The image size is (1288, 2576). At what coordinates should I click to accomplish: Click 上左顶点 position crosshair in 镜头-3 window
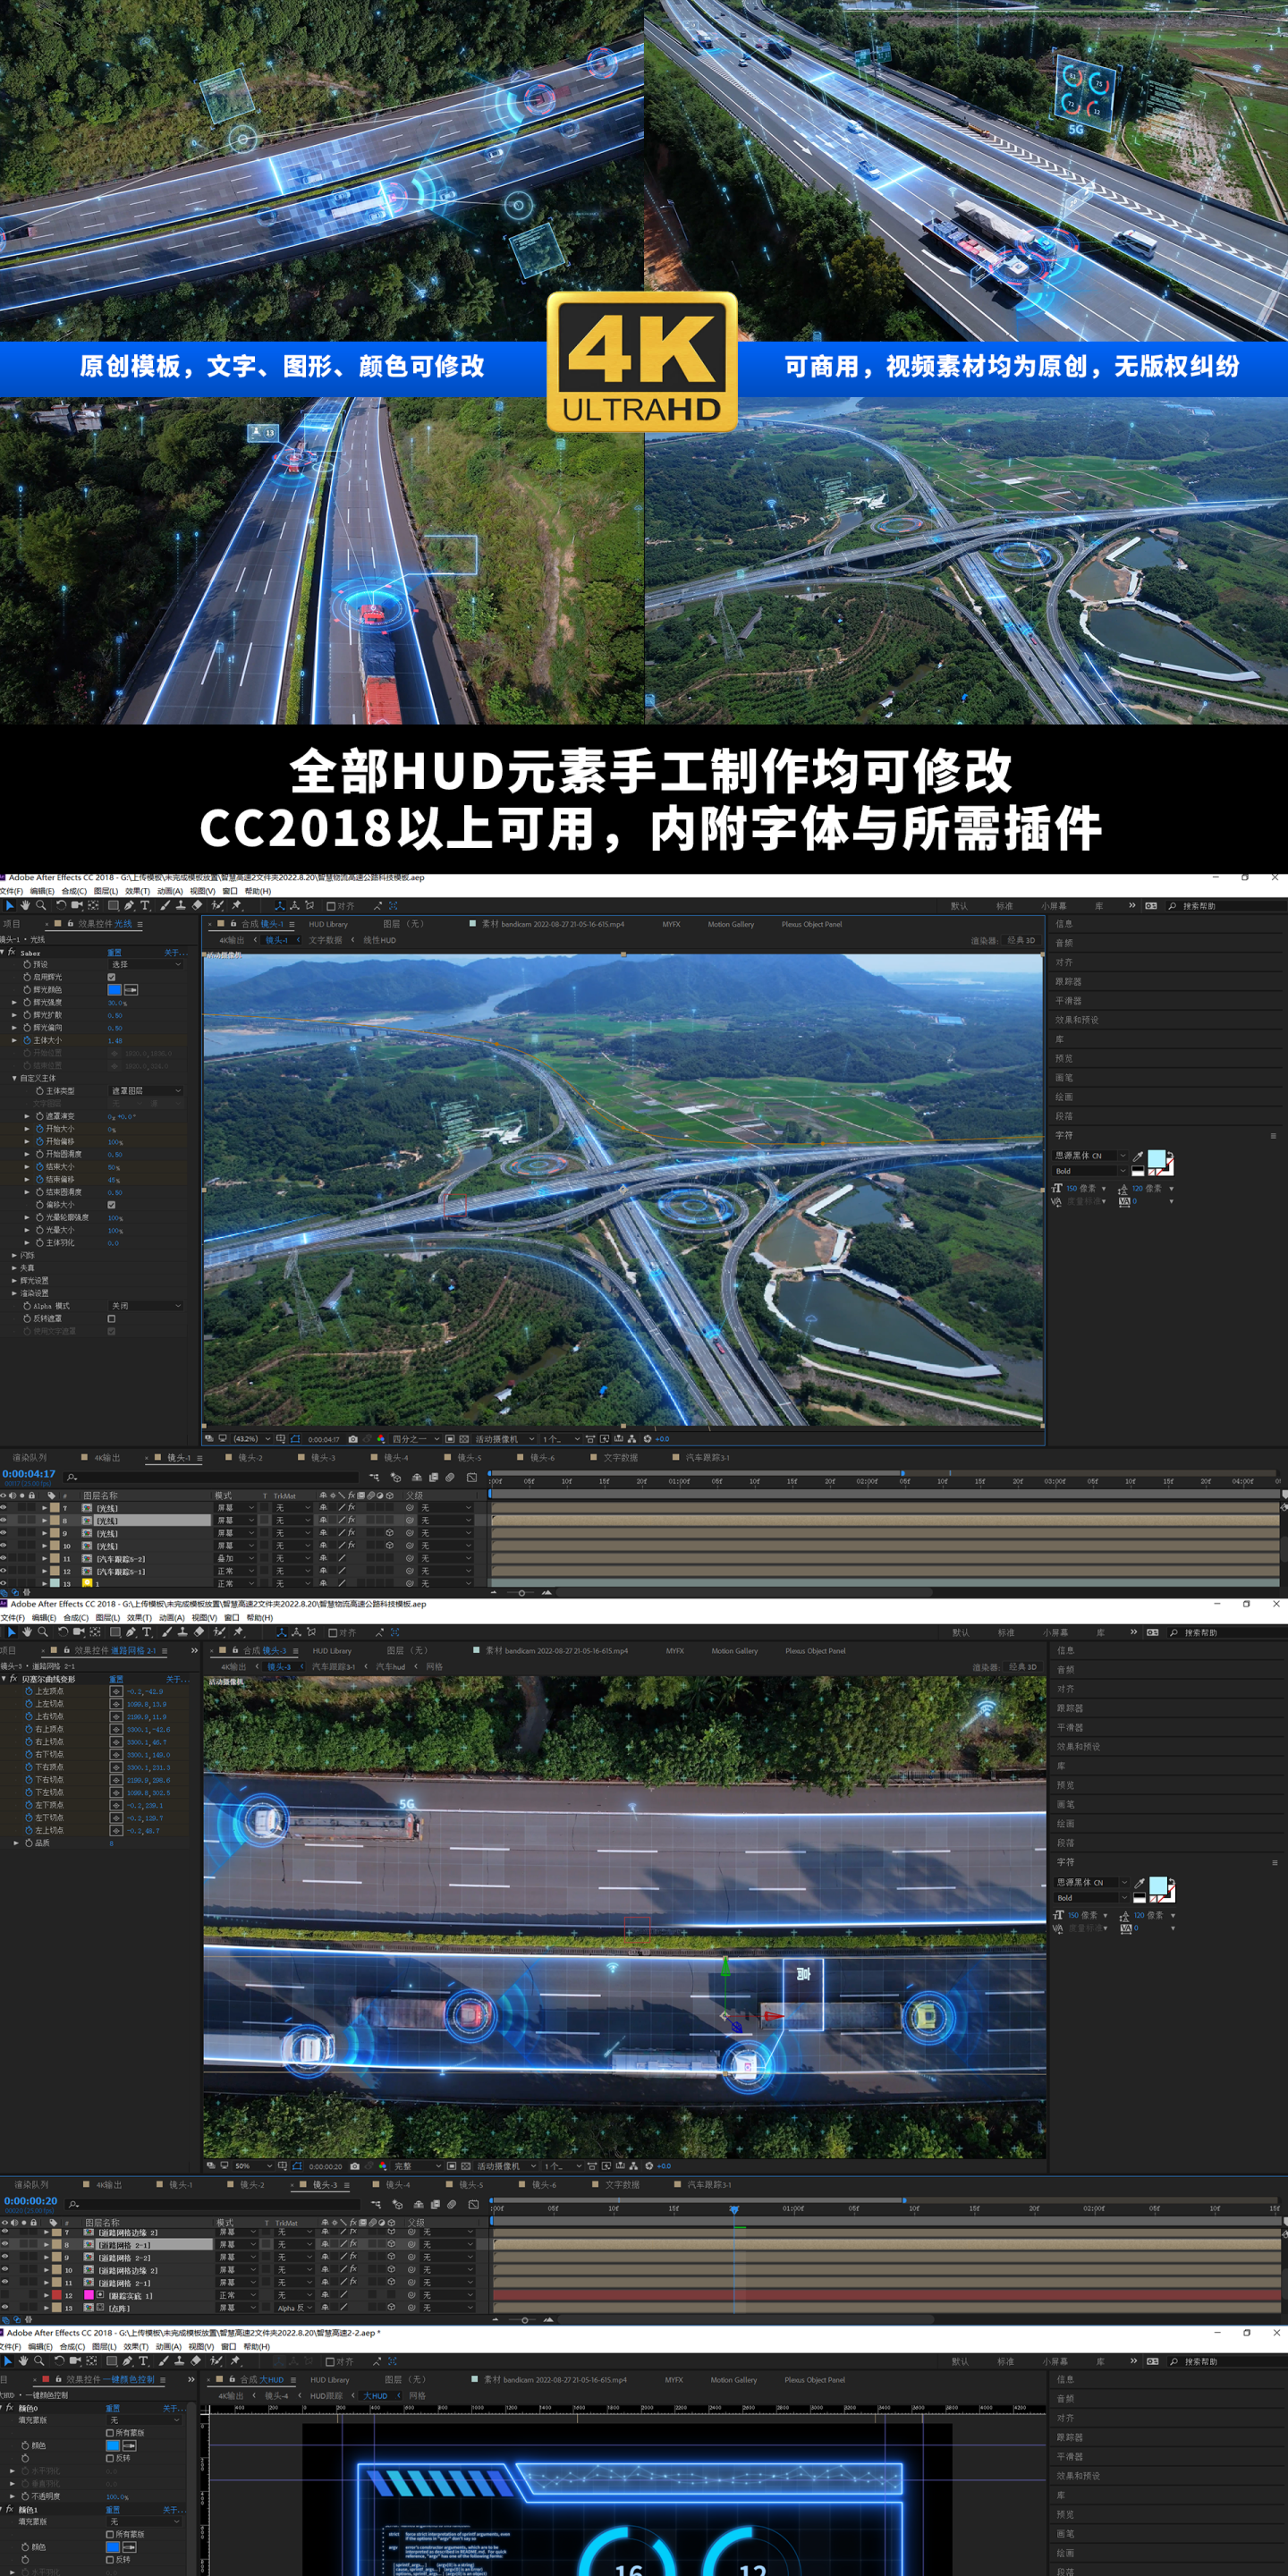[116, 1692]
